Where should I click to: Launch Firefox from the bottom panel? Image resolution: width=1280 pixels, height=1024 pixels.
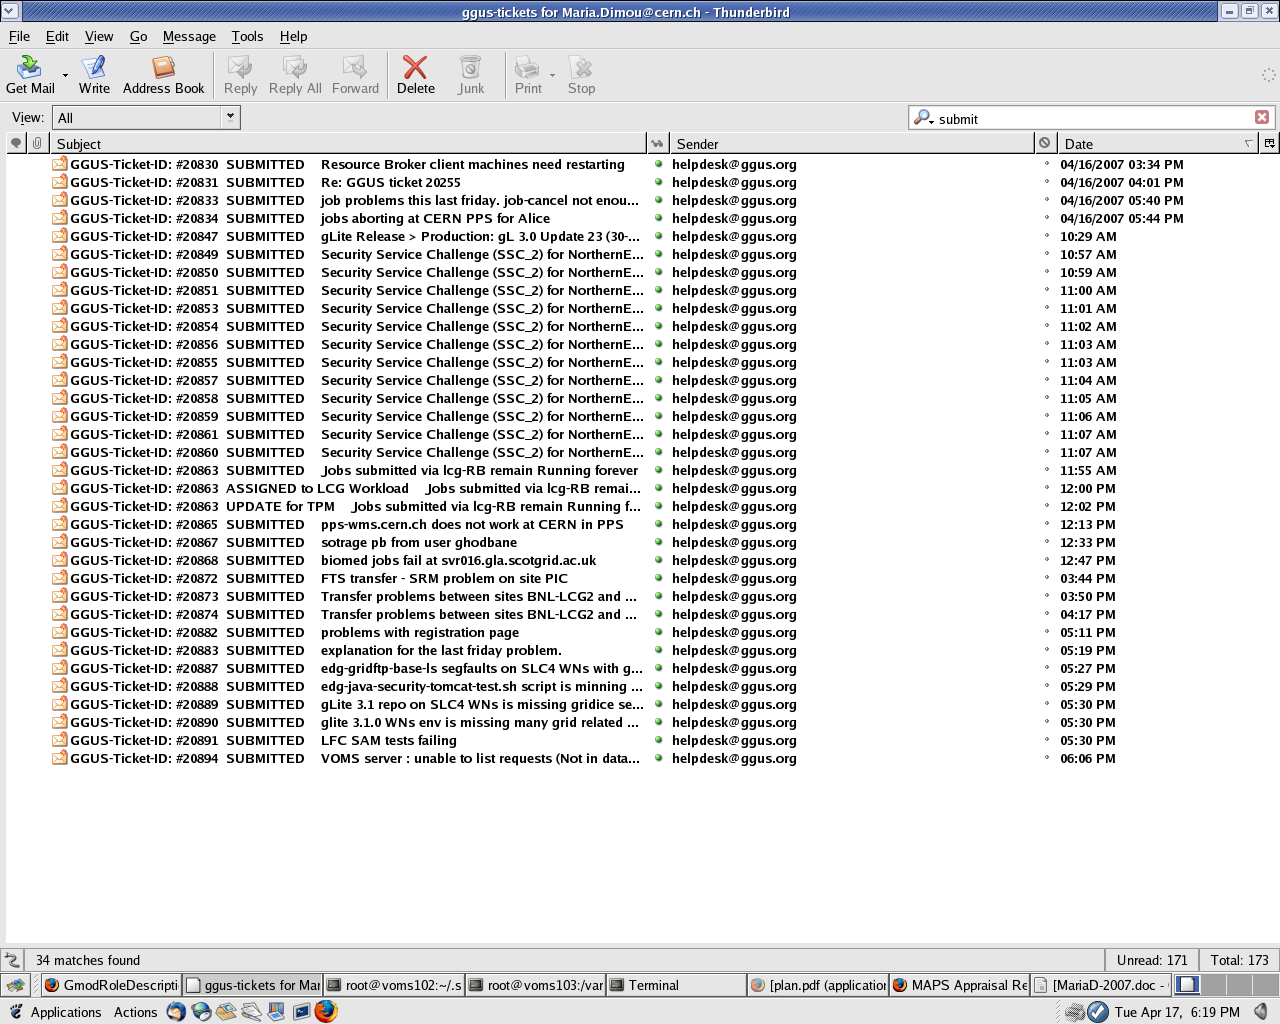pyautogui.click(x=326, y=1011)
